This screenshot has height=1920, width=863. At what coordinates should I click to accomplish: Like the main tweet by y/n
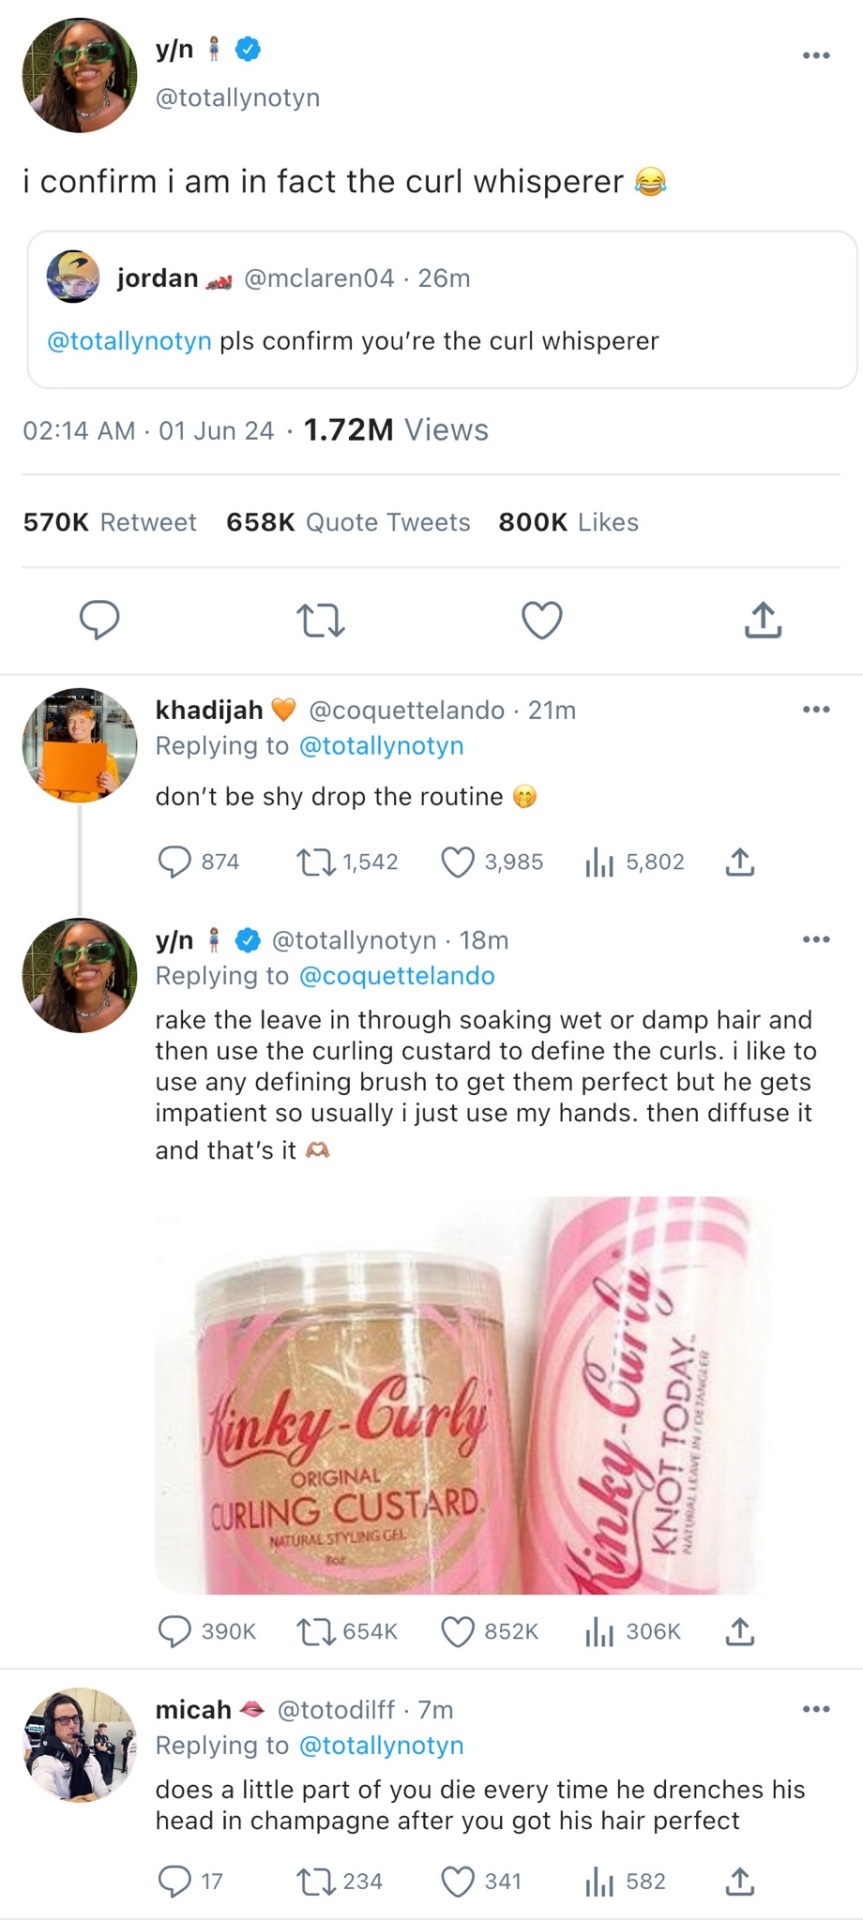542,620
